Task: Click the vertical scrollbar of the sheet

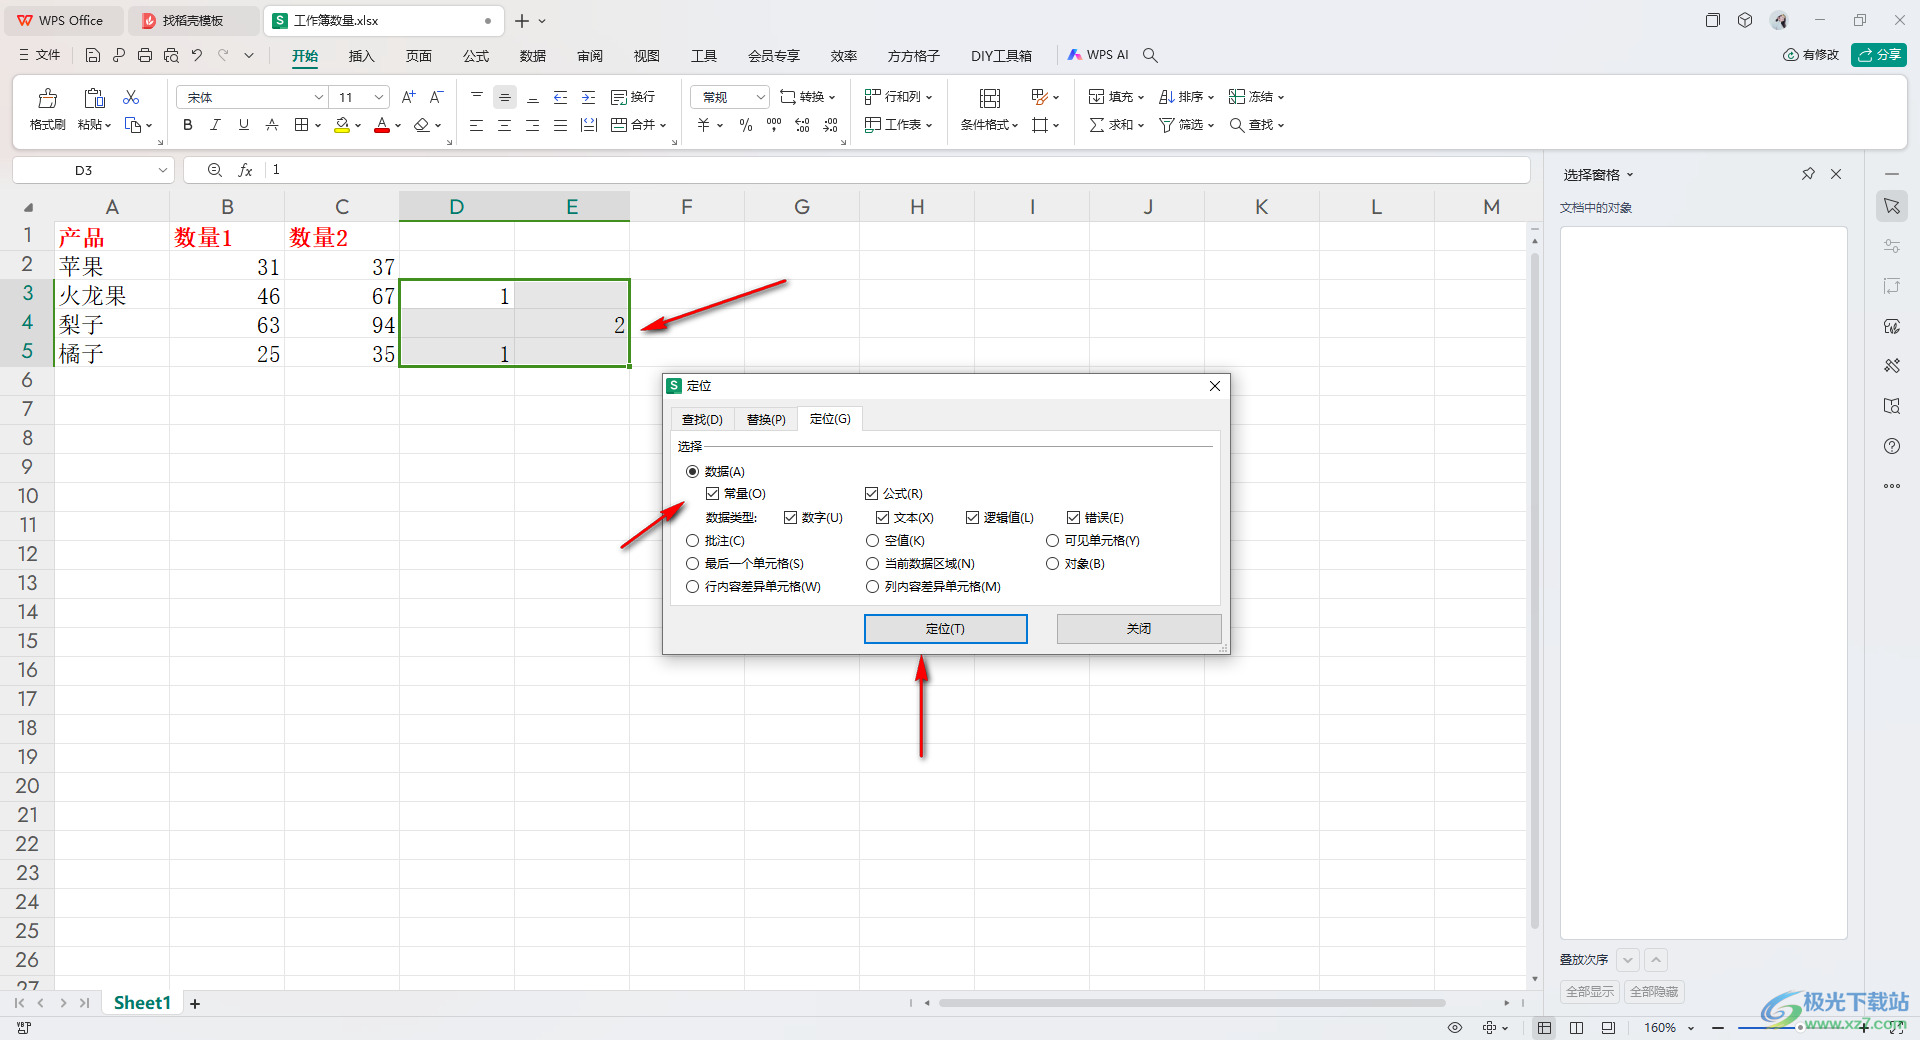Action: (x=1535, y=590)
